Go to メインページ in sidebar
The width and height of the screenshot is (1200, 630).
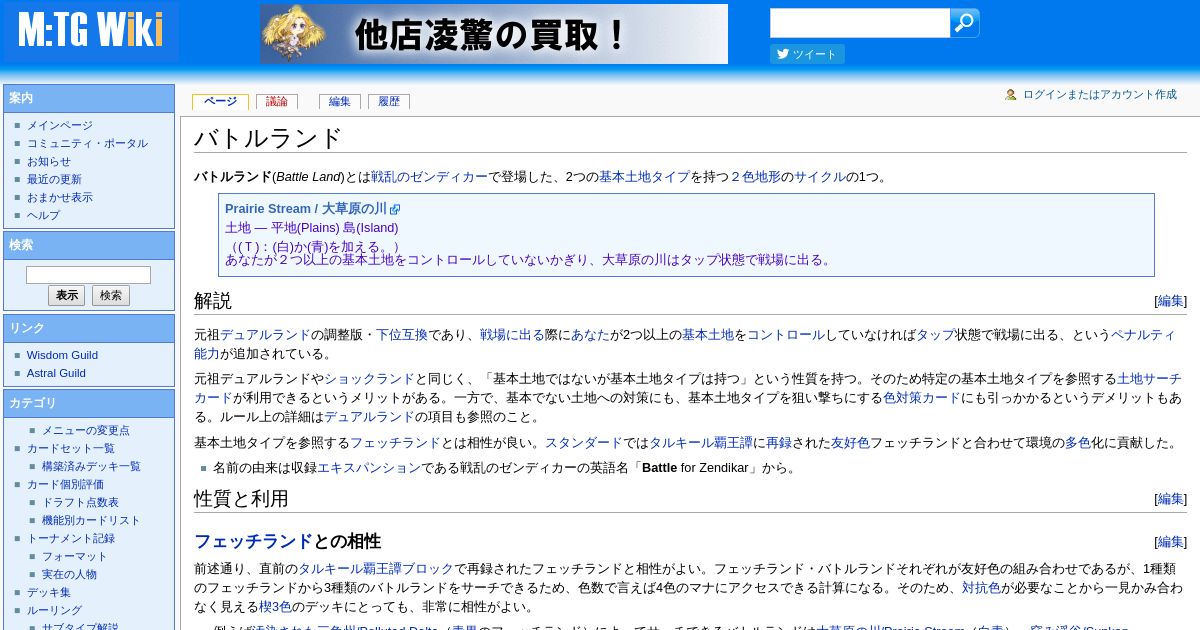point(60,125)
